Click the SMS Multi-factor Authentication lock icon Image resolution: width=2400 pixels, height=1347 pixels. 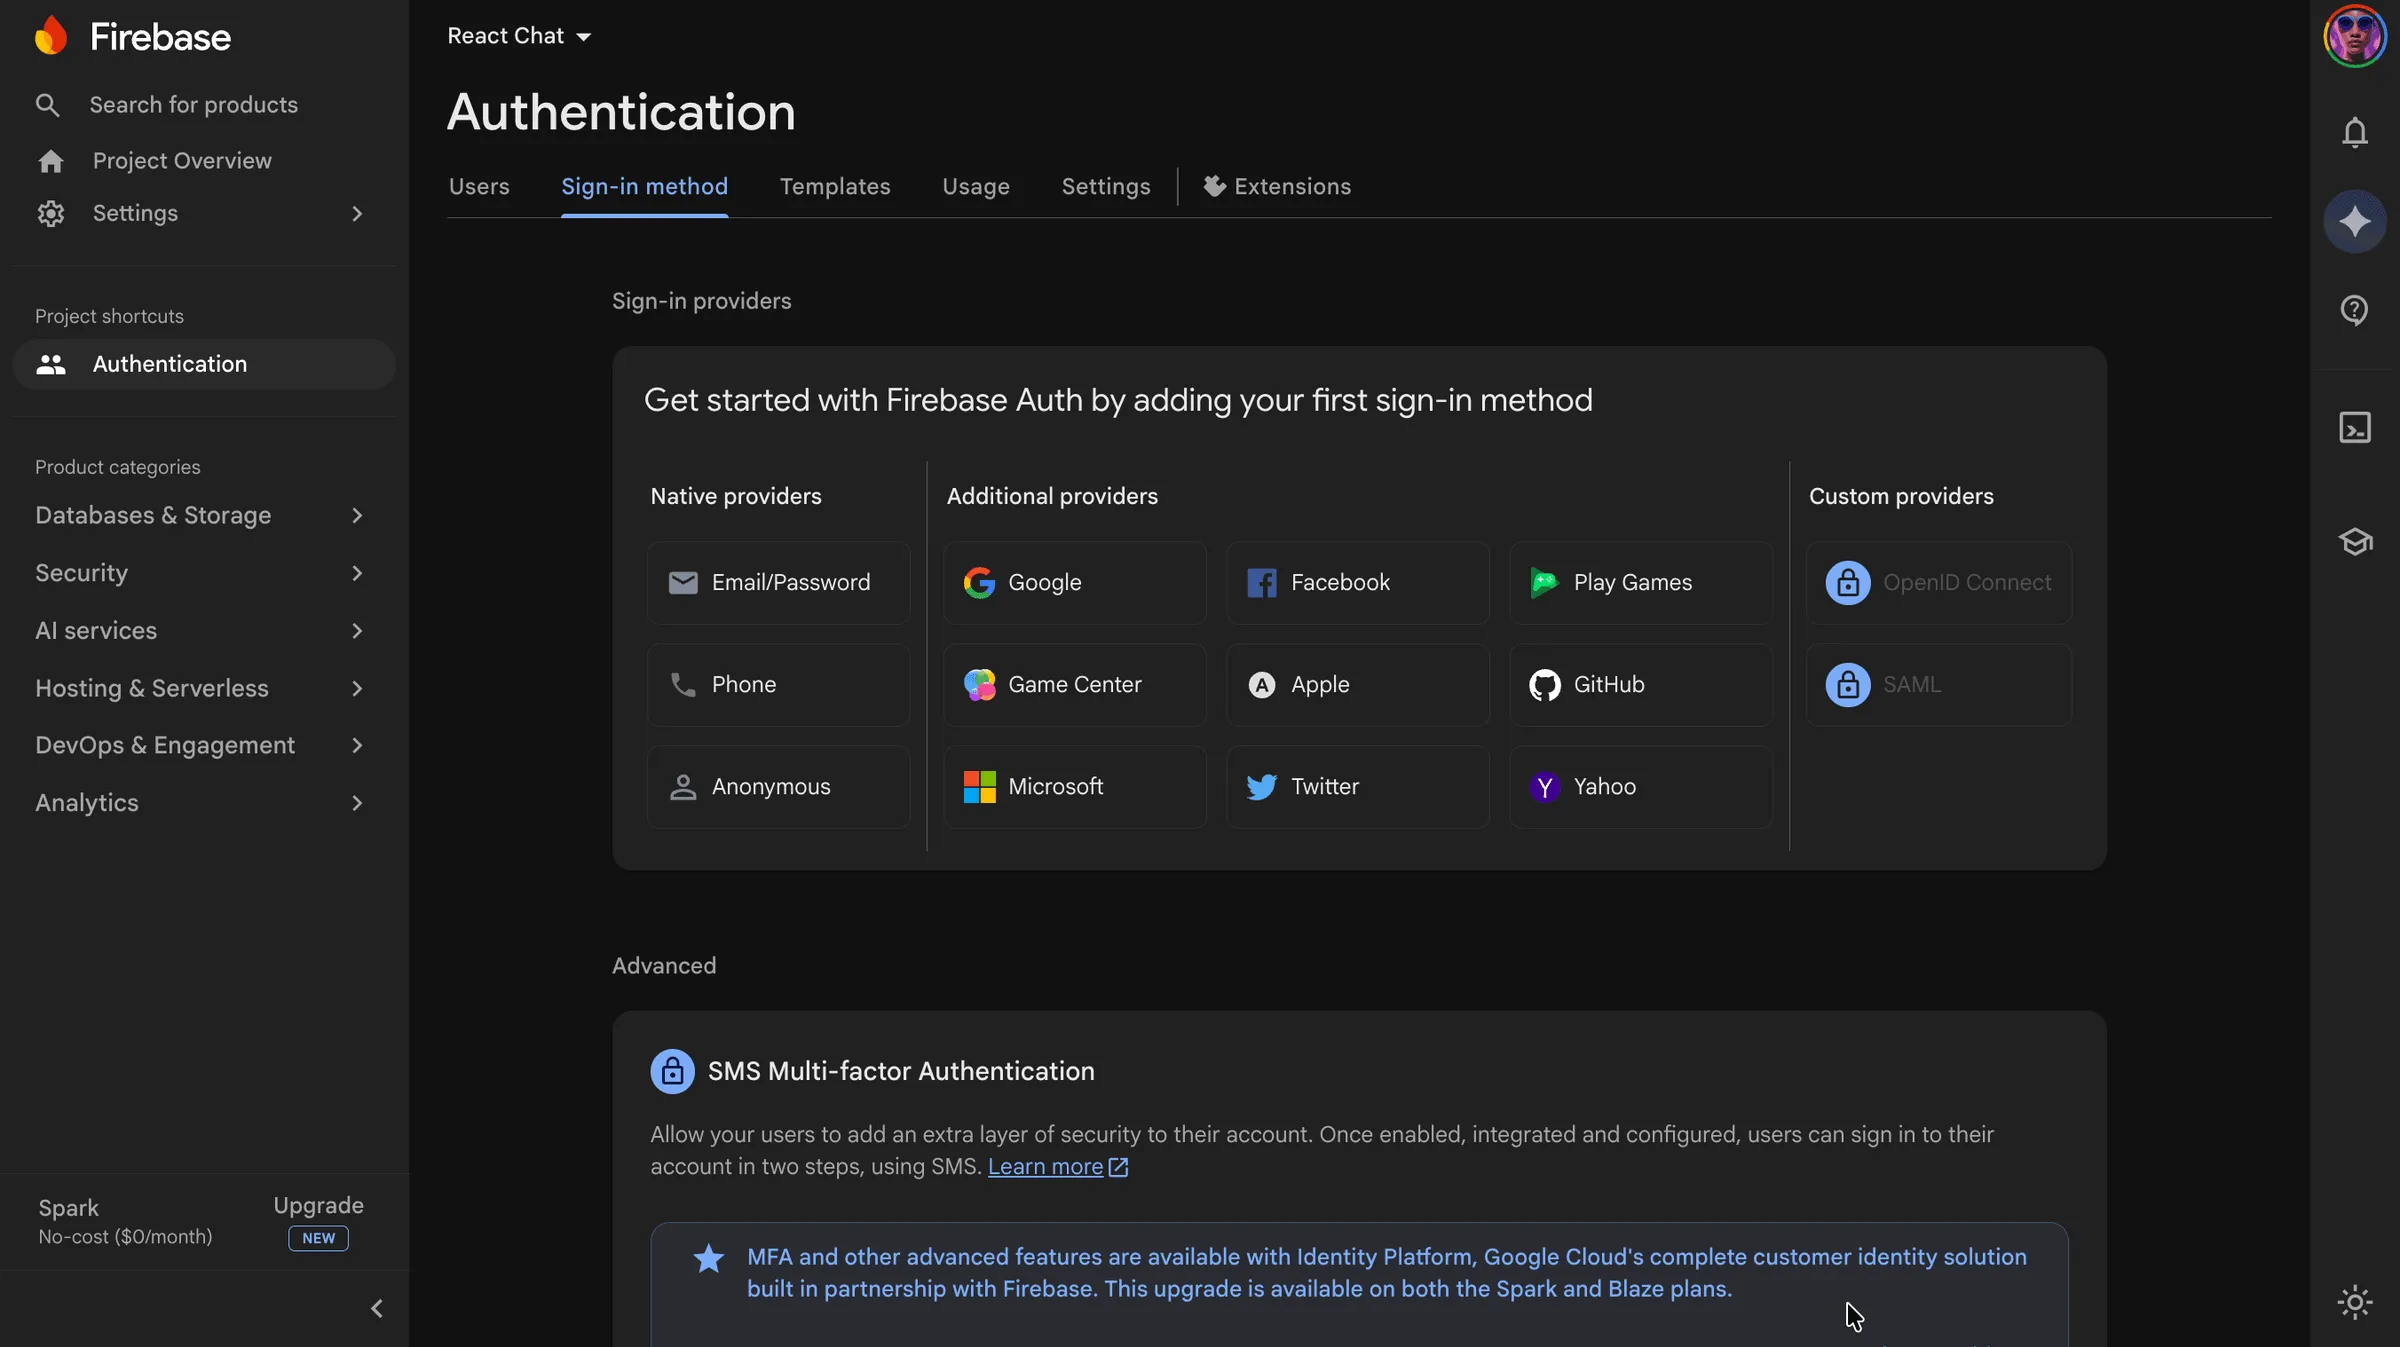click(673, 1071)
